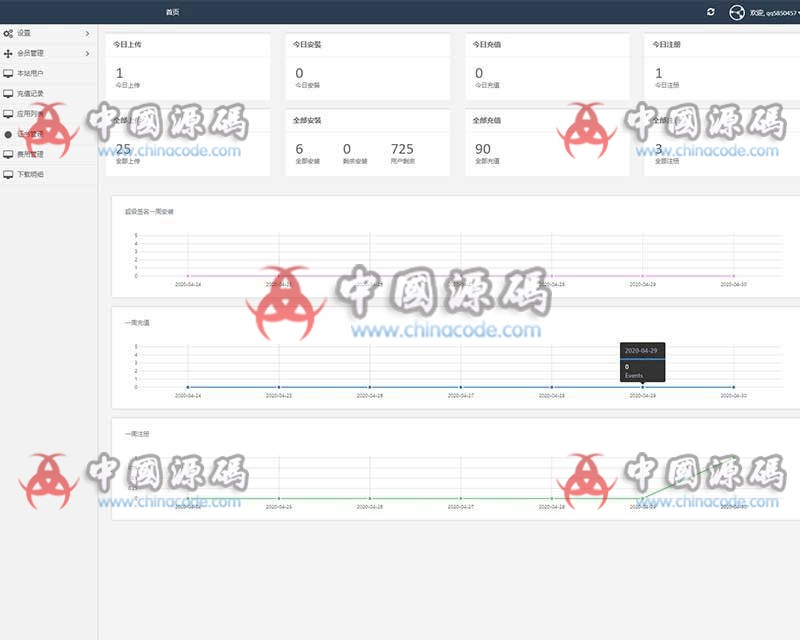Click the 应用列表 monitor icon in sidebar
Viewport: 800px width, 640px height.
[x=9, y=114]
